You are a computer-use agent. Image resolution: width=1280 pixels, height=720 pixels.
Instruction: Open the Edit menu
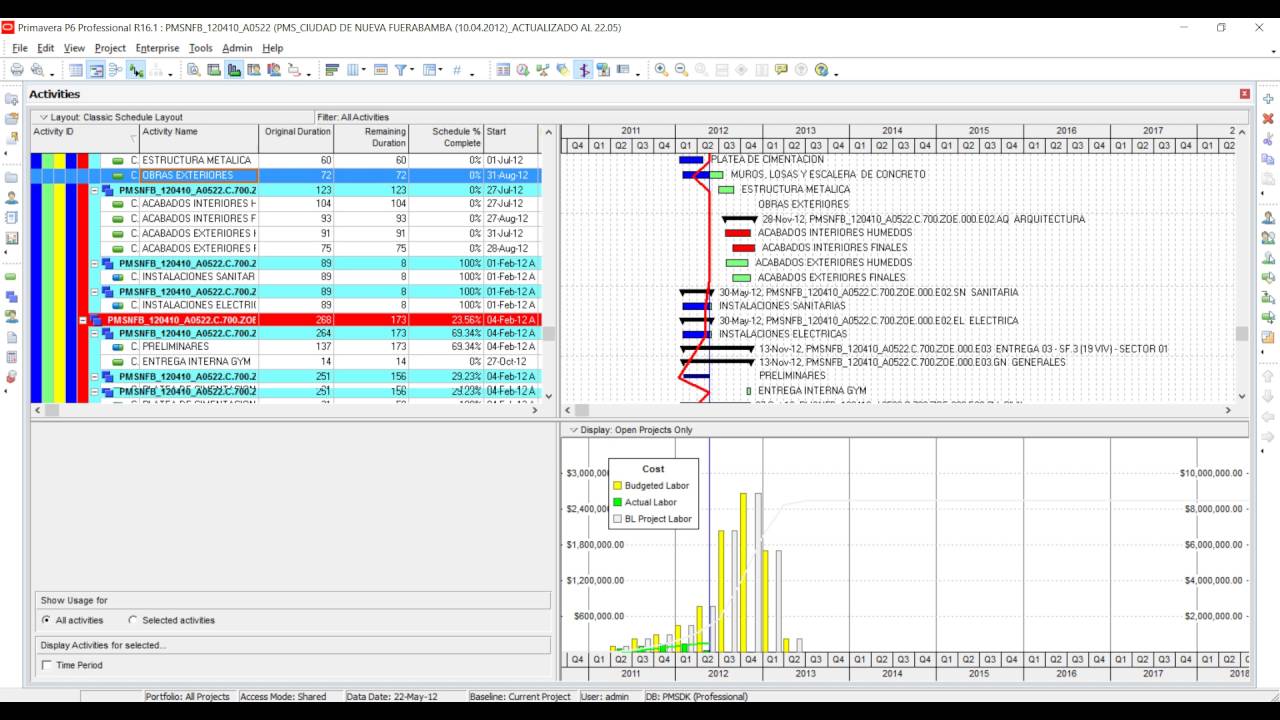[x=46, y=48]
